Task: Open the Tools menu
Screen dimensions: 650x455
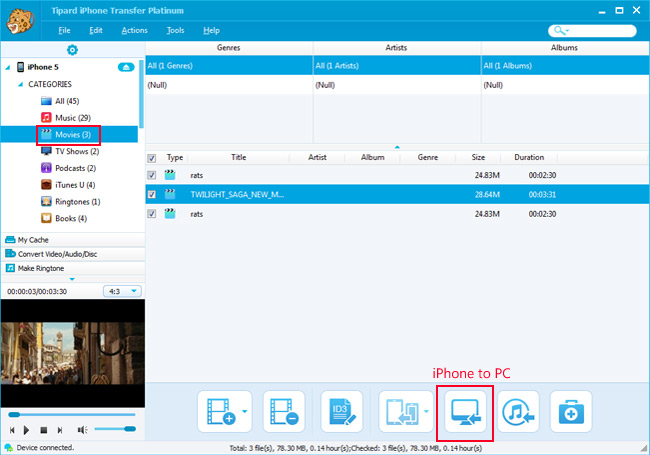Action: click(175, 30)
